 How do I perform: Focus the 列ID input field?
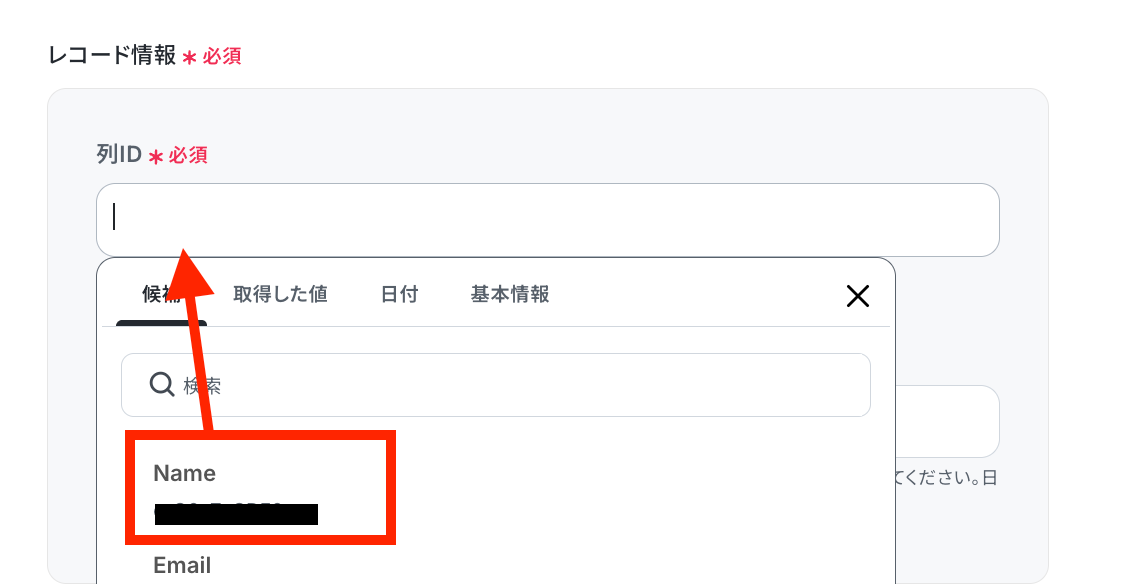pyautogui.click(x=547, y=220)
